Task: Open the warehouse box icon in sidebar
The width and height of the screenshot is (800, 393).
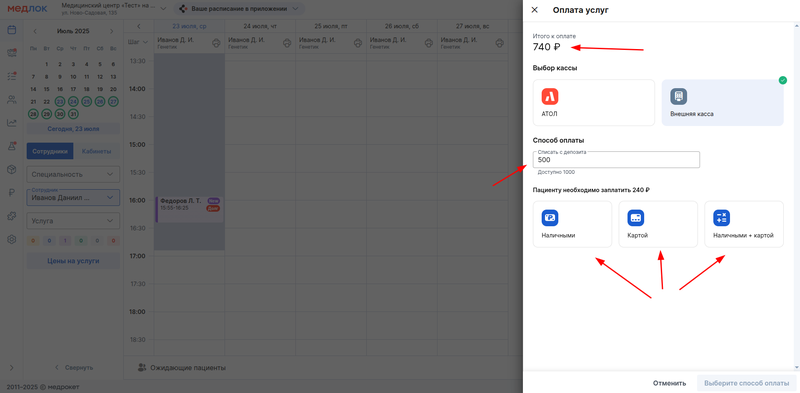Action: [x=11, y=169]
